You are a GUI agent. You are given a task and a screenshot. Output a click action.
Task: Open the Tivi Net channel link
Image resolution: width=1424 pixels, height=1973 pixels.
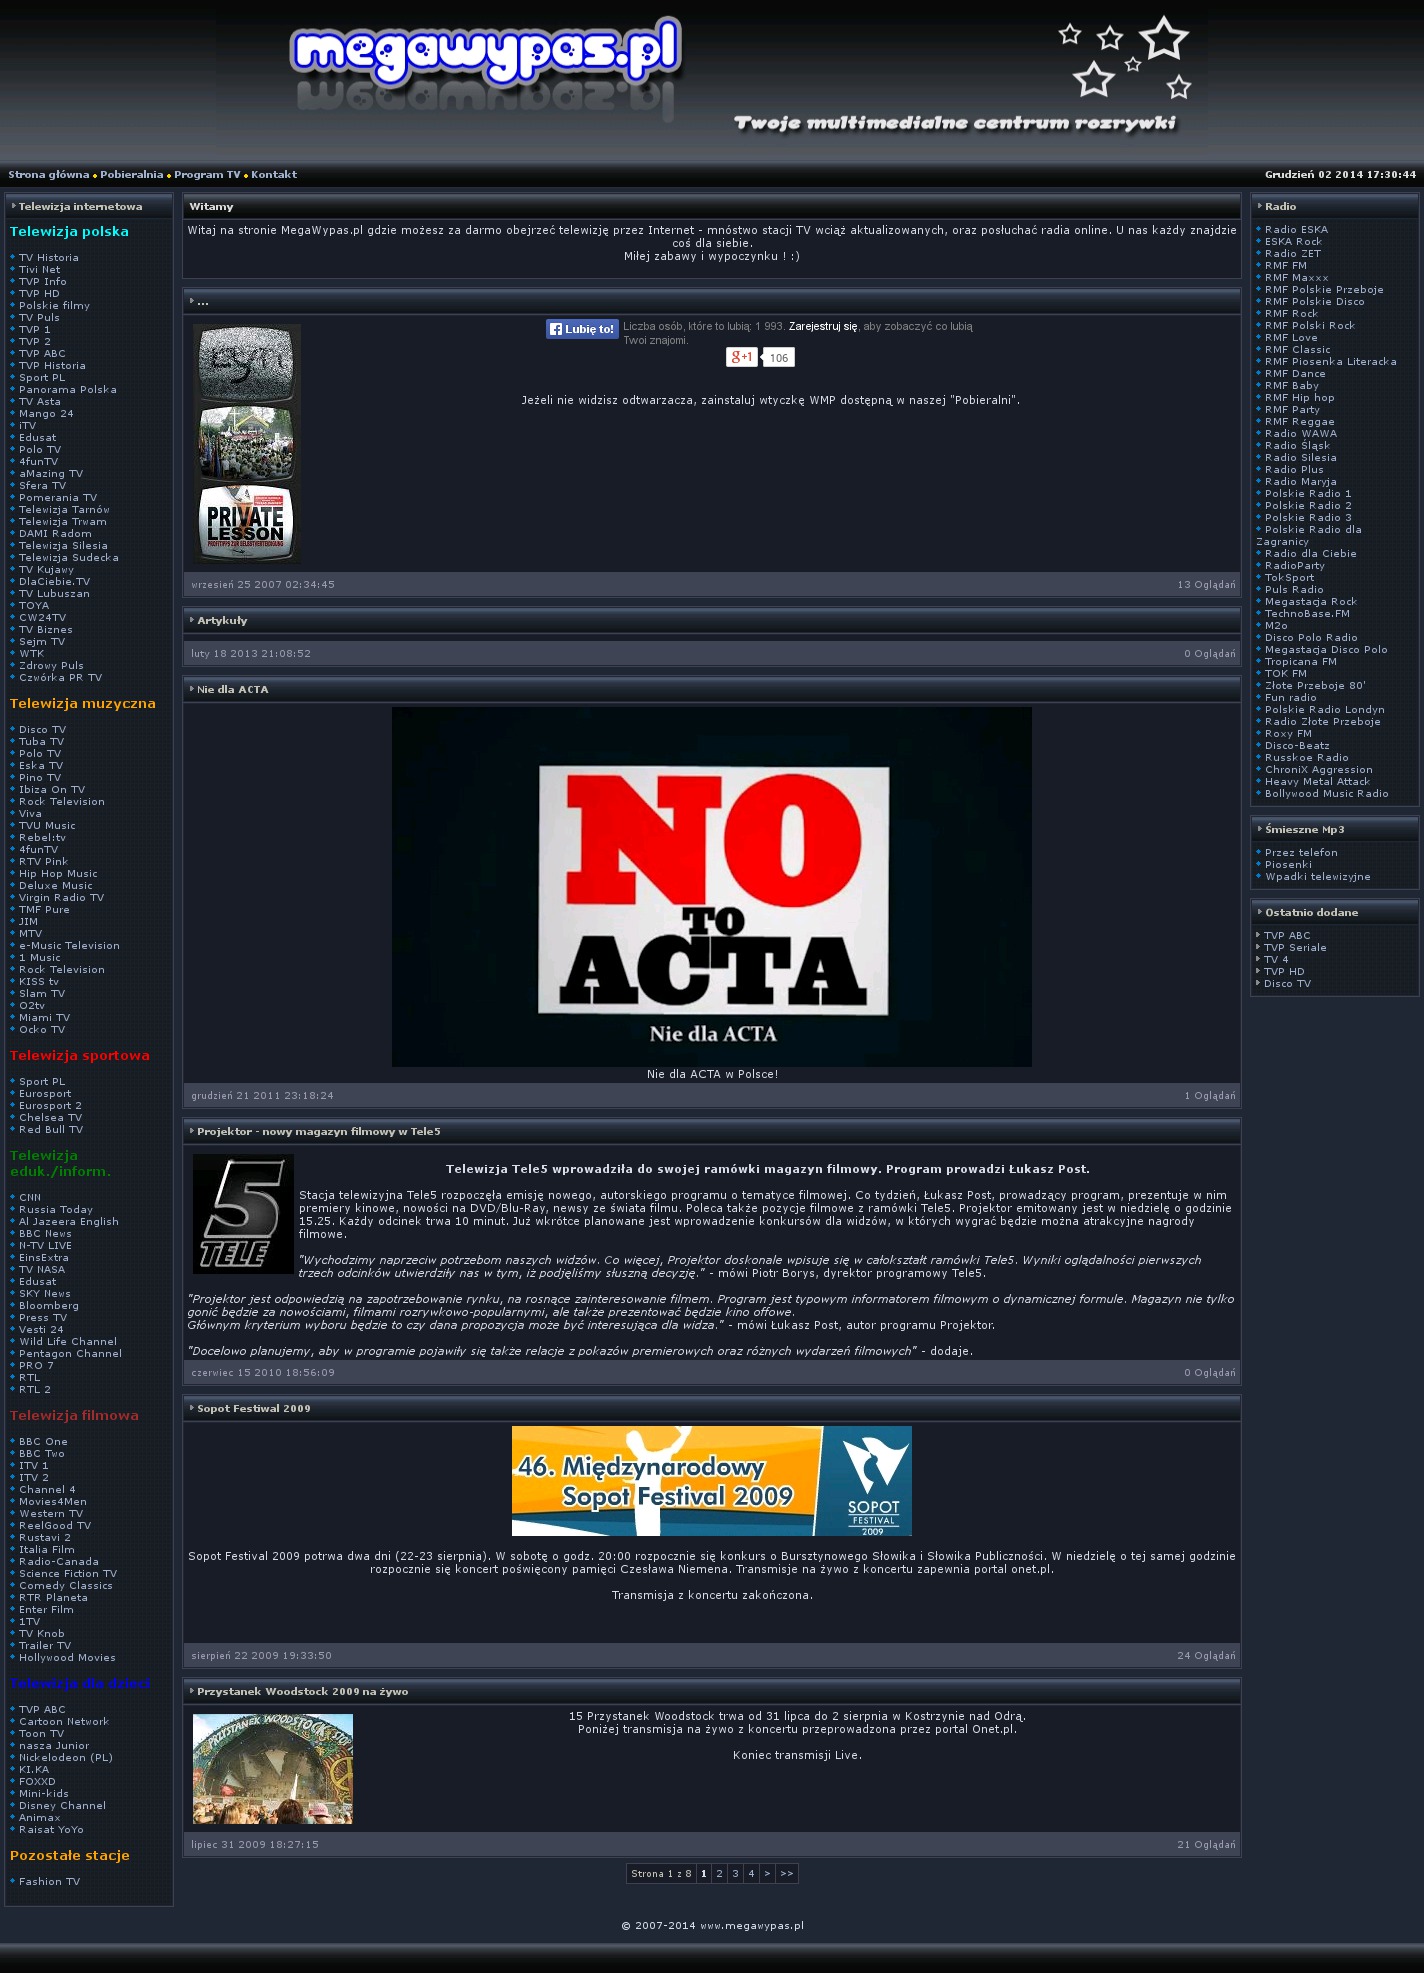pyautogui.click(x=40, y=270)
